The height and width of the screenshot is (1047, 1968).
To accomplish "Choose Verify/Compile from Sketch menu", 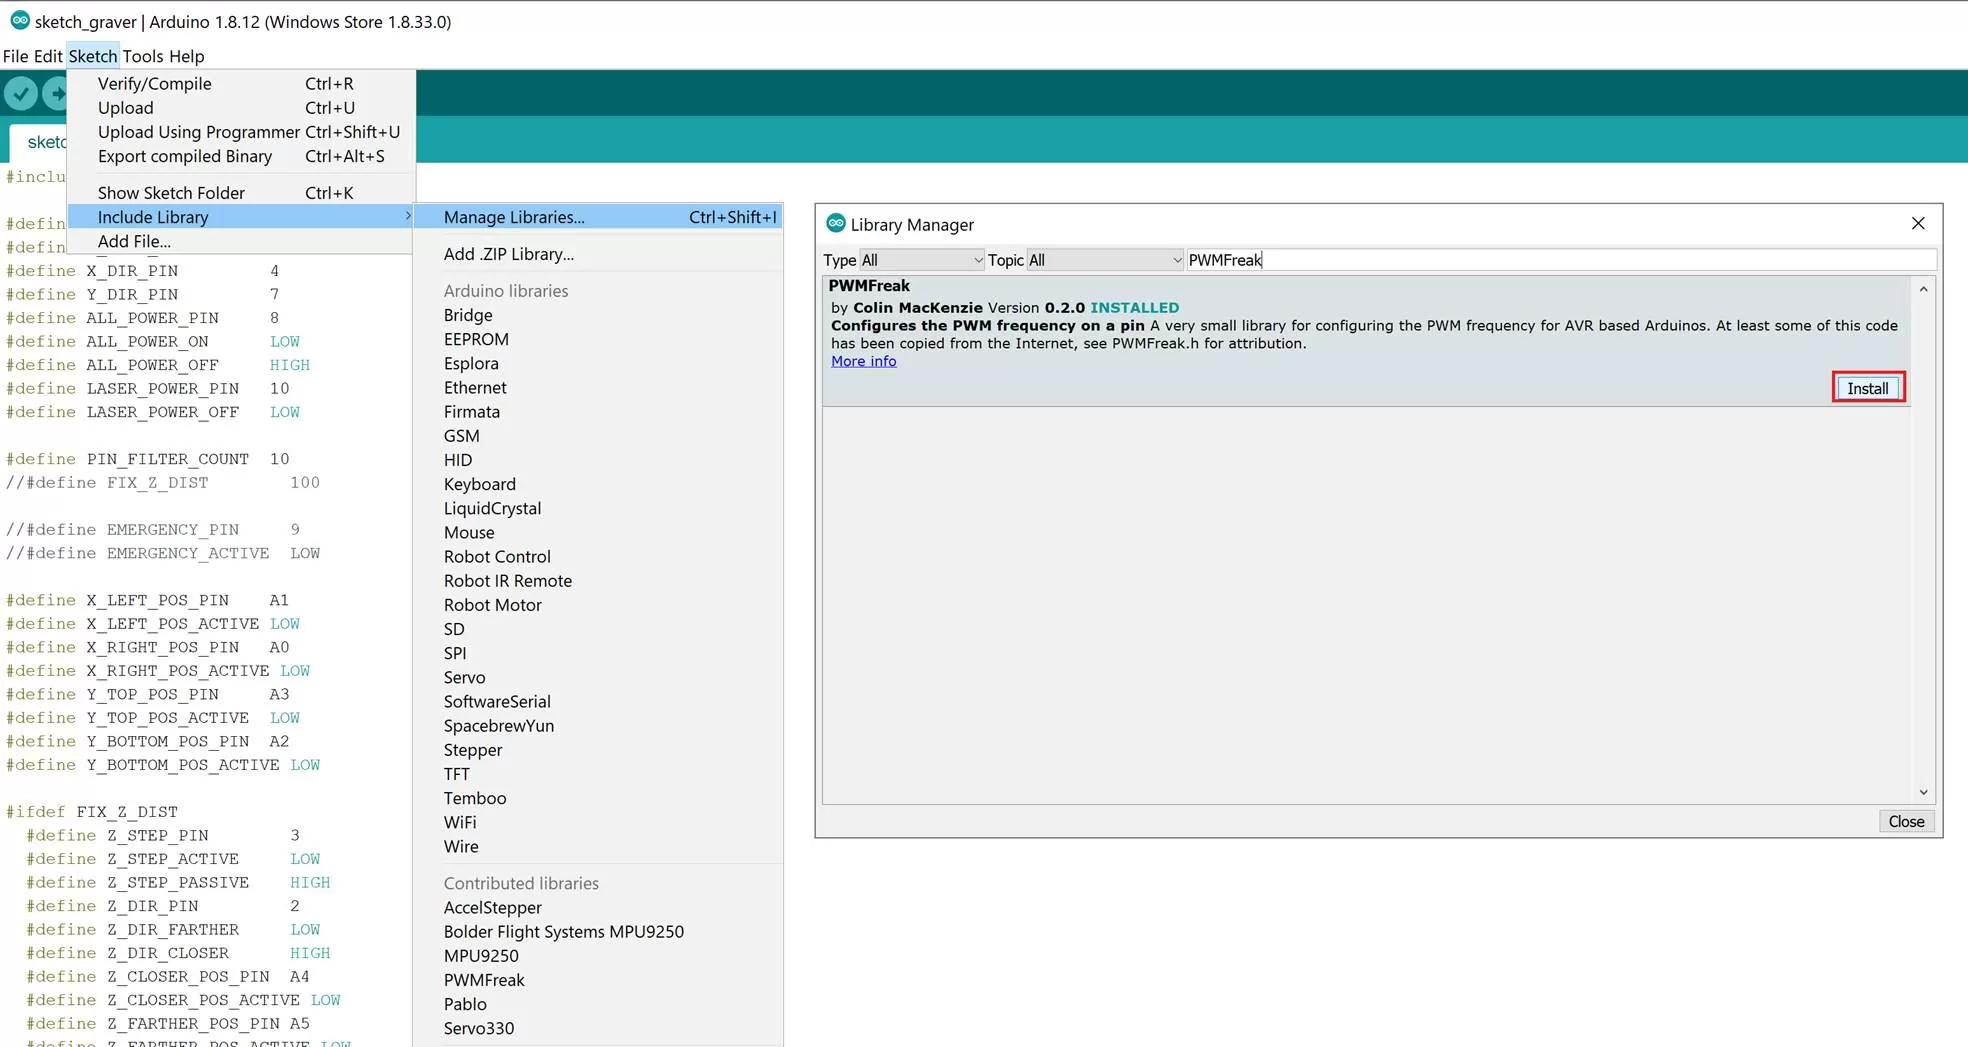I will (240, 84).
